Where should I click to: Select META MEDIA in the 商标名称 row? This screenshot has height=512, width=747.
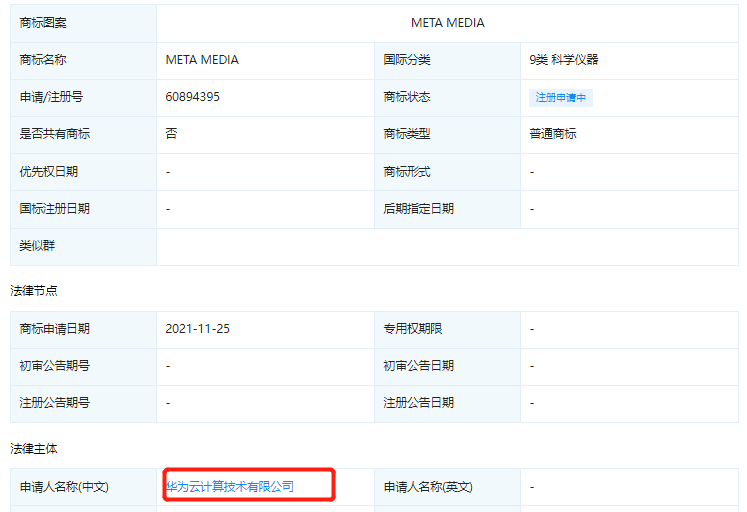click(x=202, y=60)
